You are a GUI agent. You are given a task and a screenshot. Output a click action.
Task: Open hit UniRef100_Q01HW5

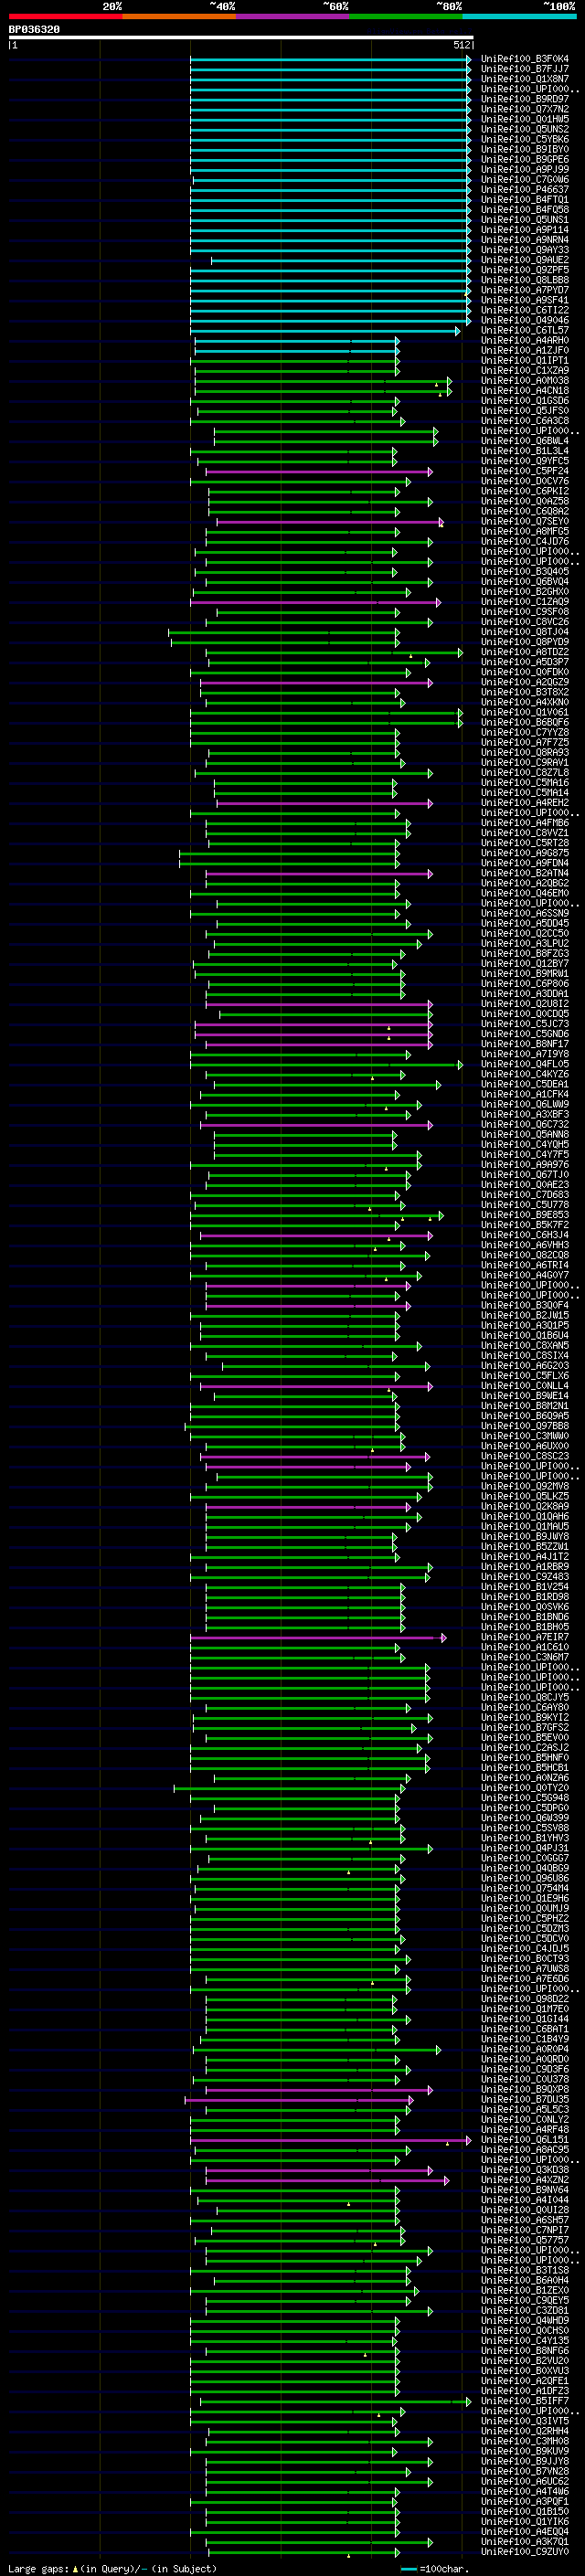[525, 119]
